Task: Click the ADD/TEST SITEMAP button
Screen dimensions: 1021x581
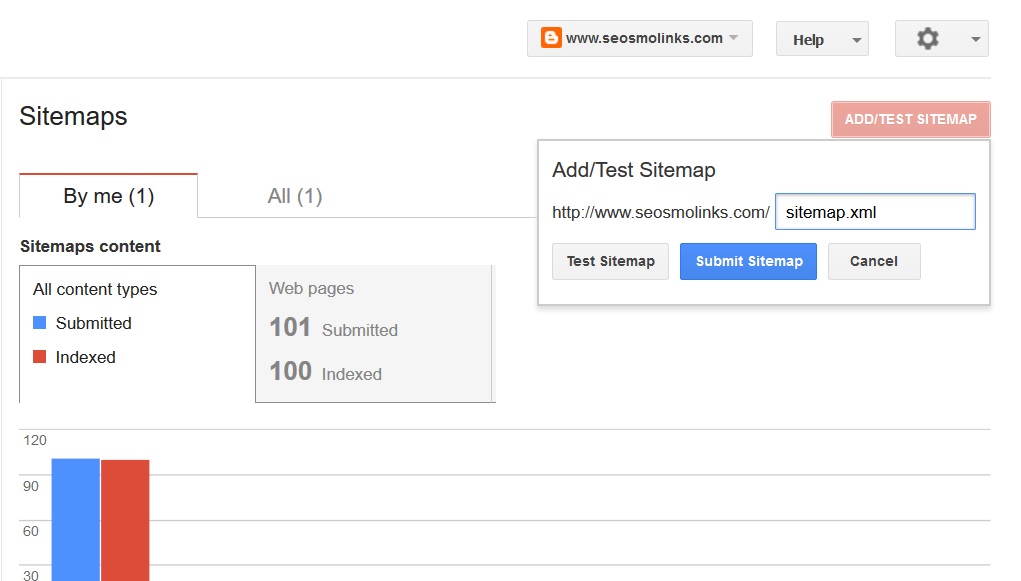Action: [x=910, y=119]
